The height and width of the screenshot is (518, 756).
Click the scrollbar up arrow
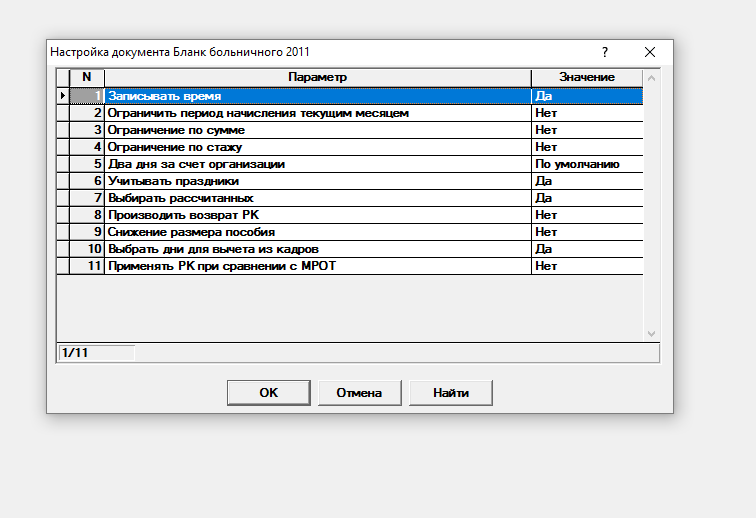click(651, 78)
